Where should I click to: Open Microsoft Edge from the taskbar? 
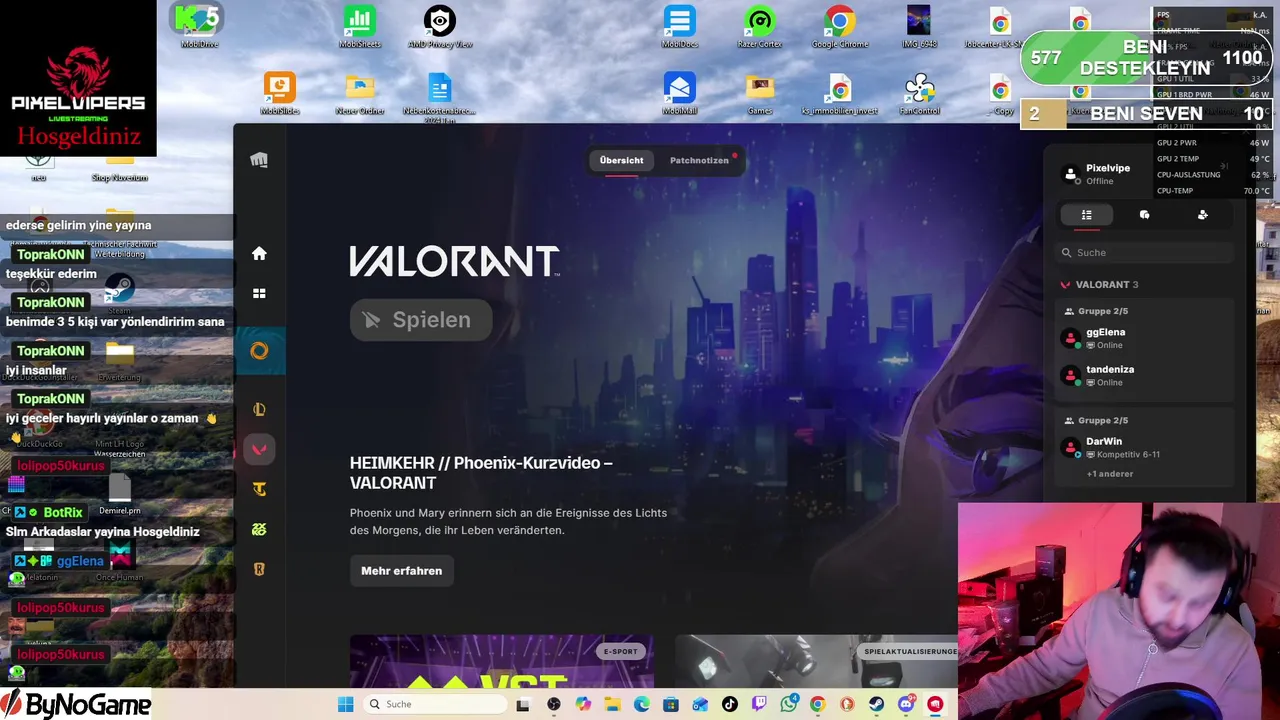(x=642, y=704)
